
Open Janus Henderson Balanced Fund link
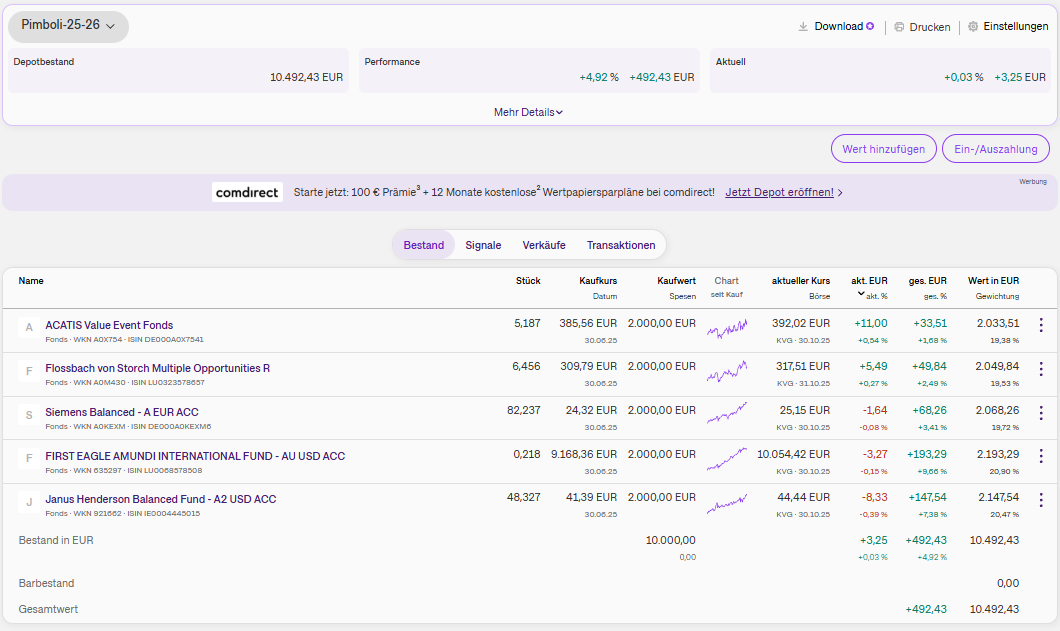click(x=160, y=499)
